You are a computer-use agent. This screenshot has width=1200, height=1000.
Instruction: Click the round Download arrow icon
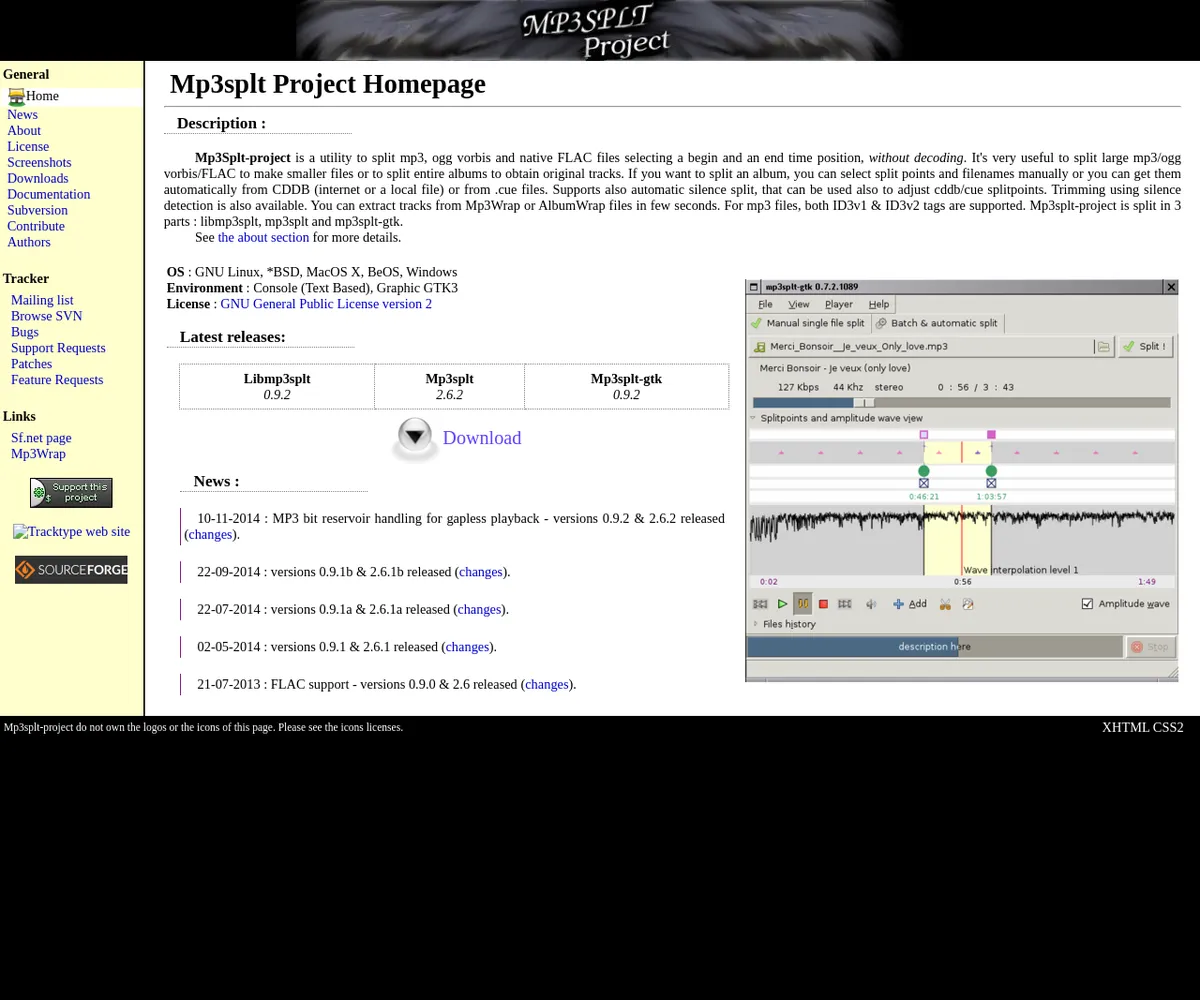click(414, 438)
